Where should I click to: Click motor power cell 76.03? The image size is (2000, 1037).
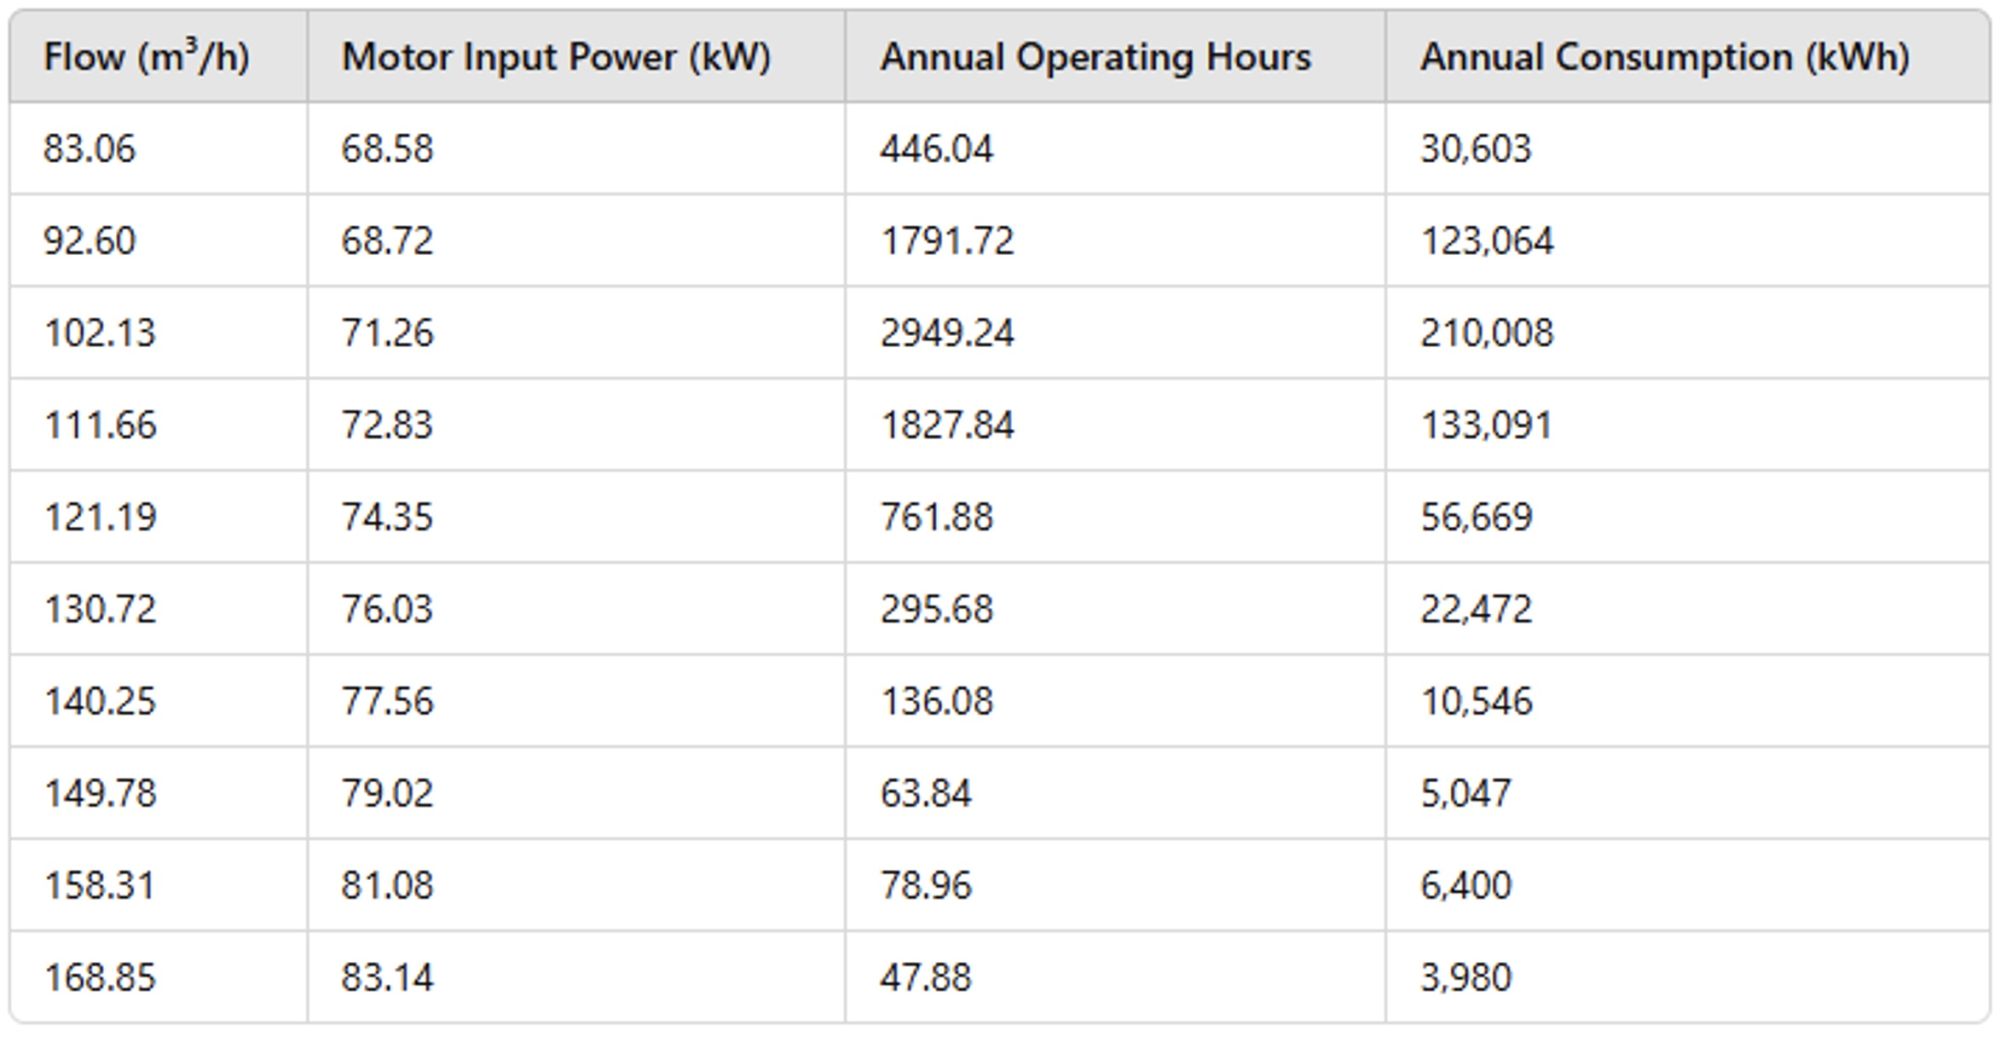[387, 609]
